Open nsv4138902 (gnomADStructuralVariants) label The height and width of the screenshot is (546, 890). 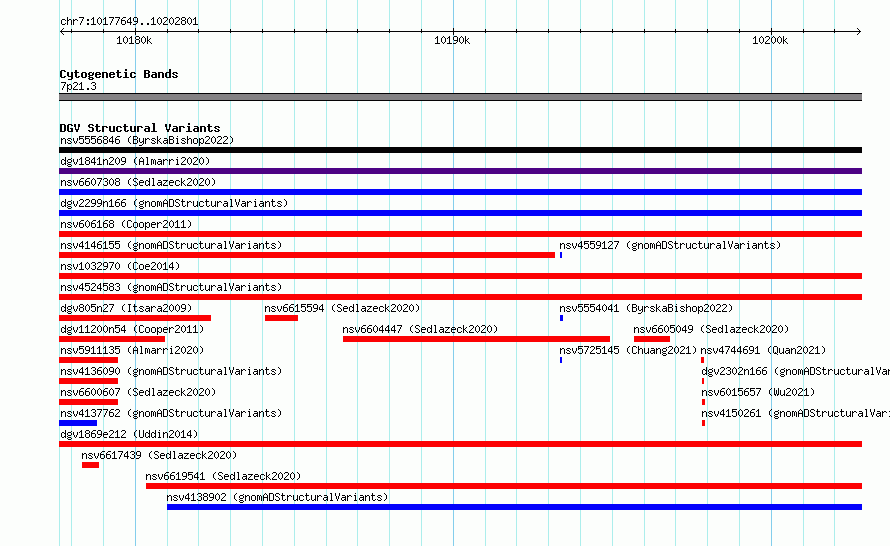click(277, 497)
